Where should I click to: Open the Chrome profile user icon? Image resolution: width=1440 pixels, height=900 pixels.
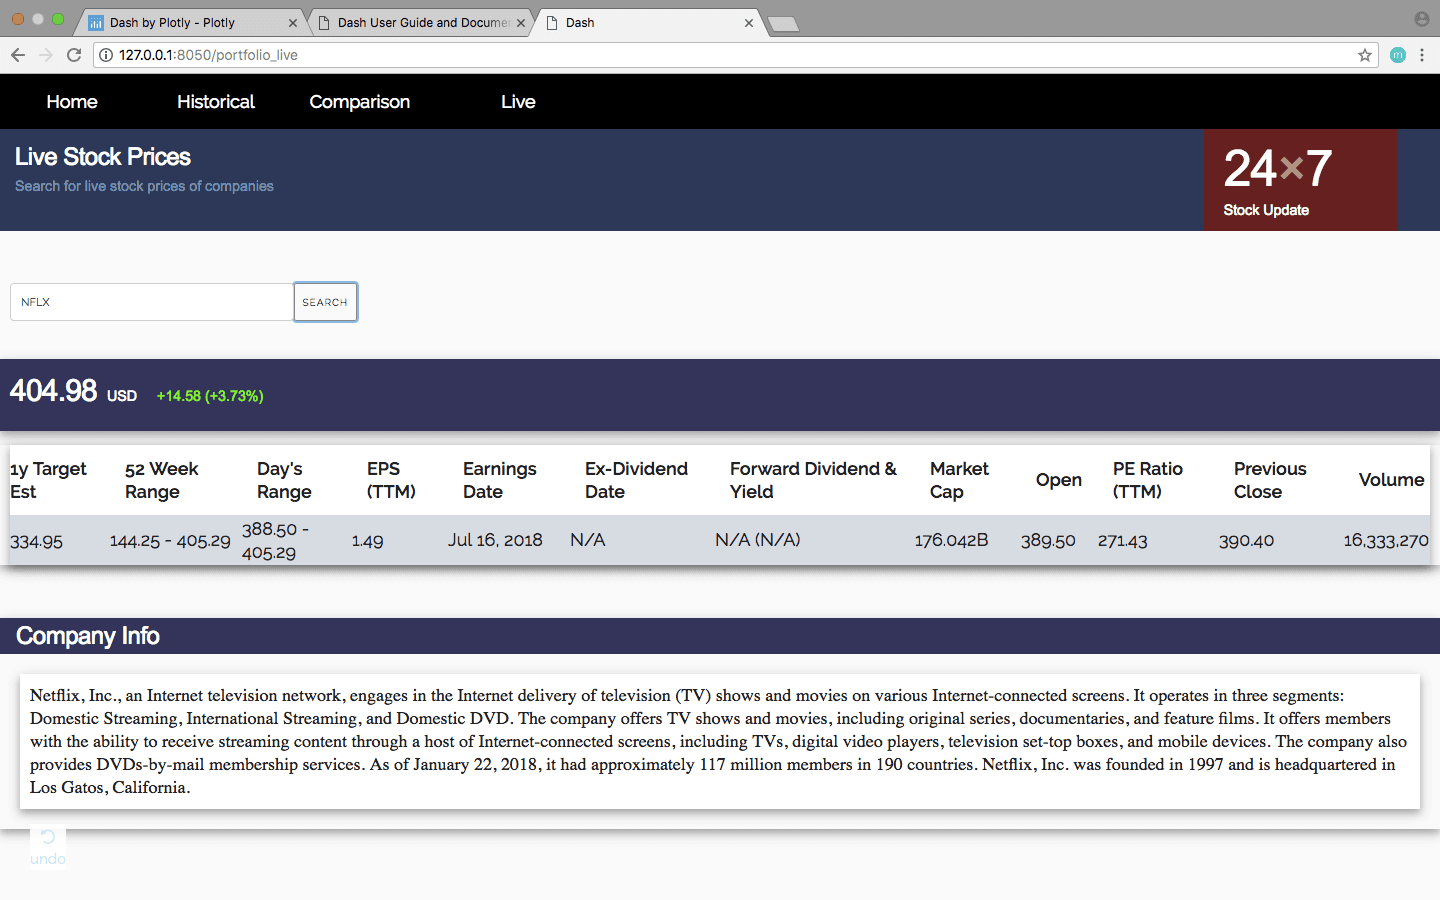(1422, 19)
